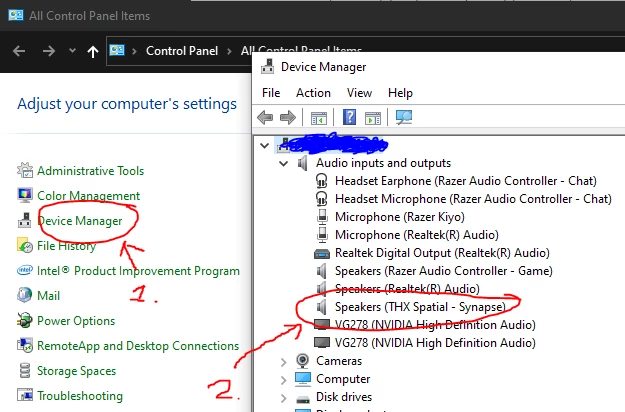625x412 pixels.
Task: Click Disk drives category icon
Action: [303, 398]
